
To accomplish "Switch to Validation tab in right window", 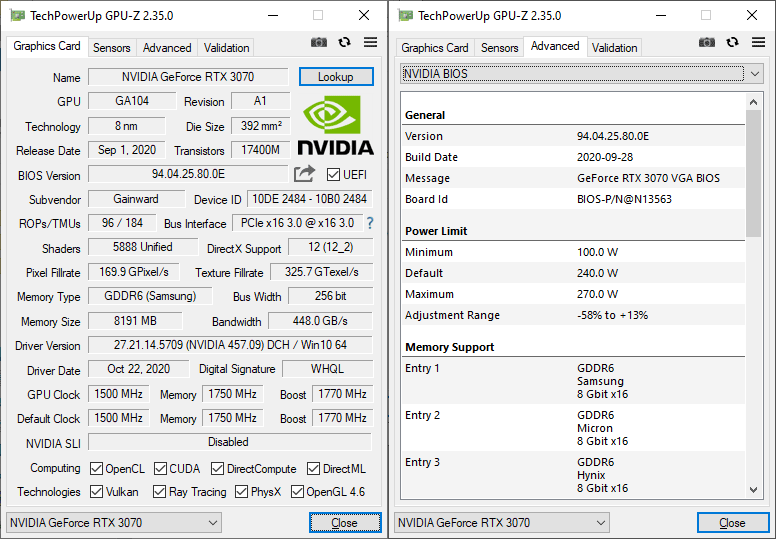I will (615, 48).
